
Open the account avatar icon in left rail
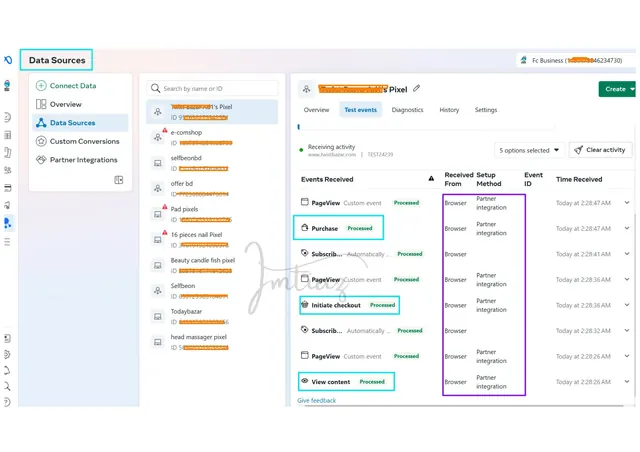tap(7, 86)
